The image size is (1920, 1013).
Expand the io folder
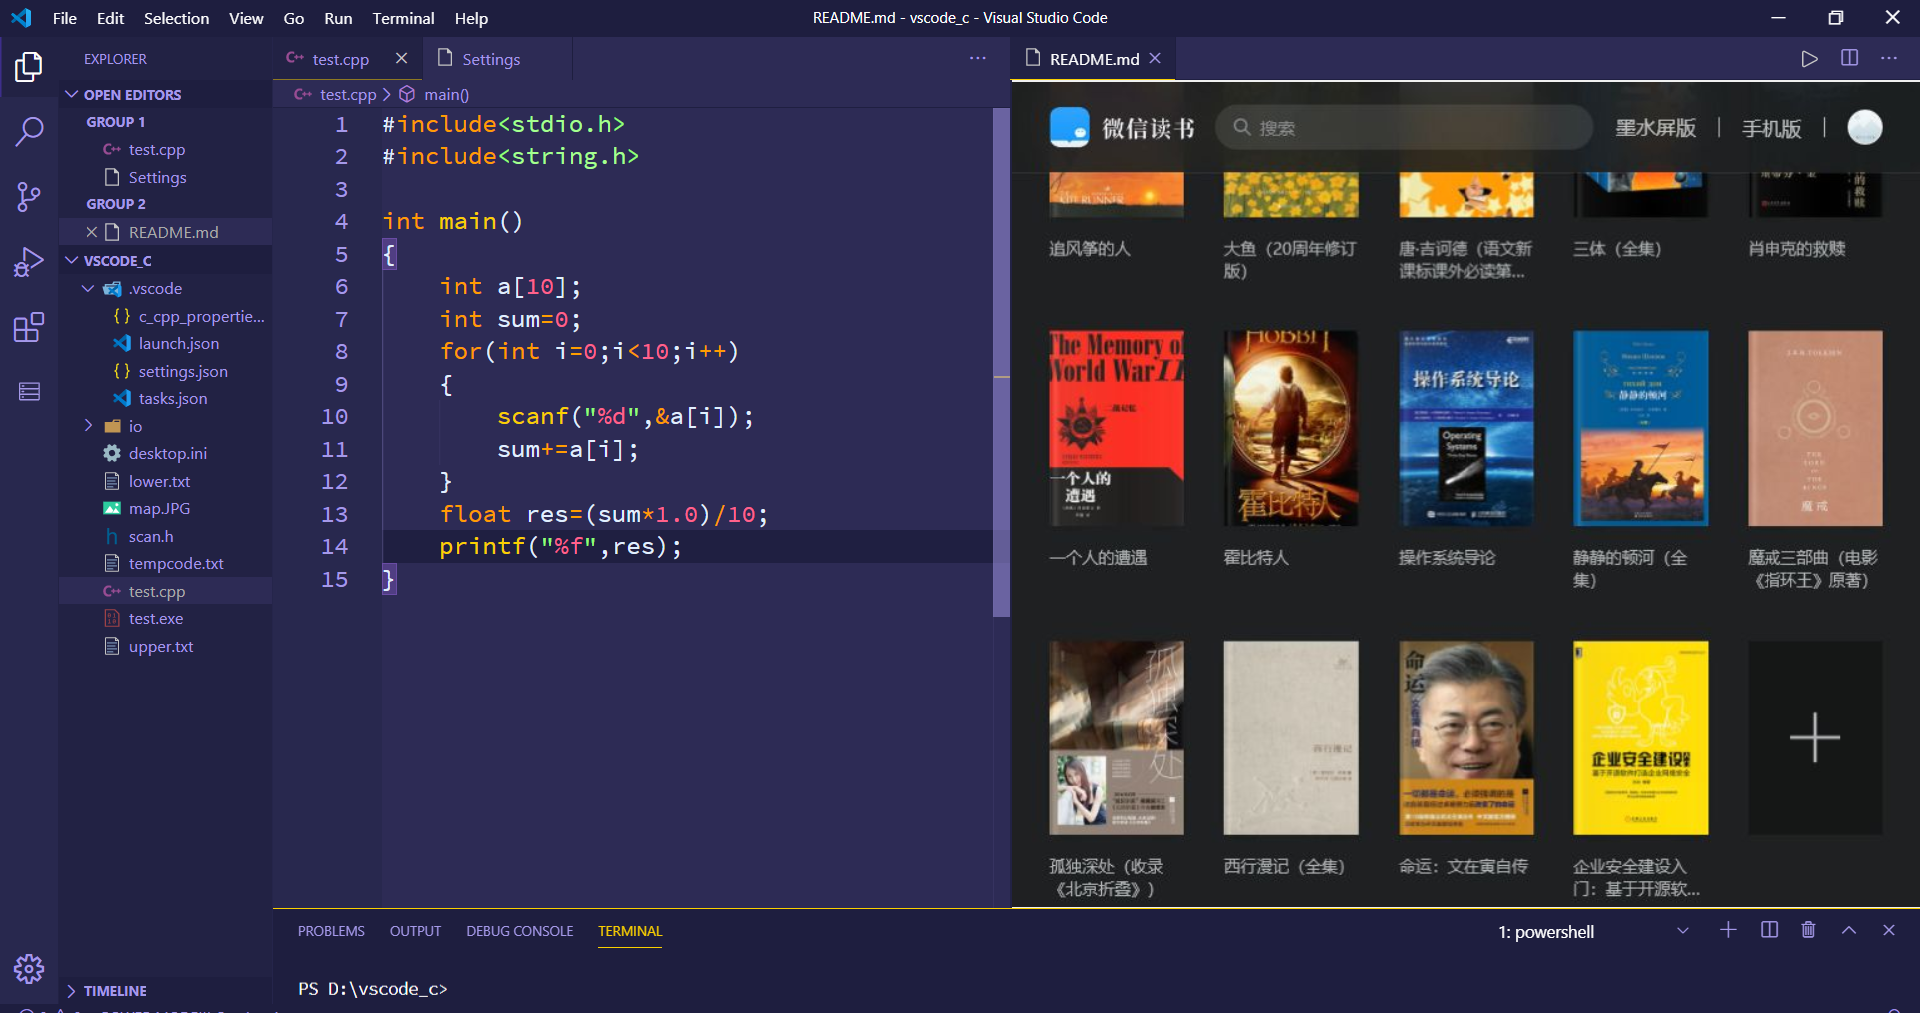(x=88, y=426)
